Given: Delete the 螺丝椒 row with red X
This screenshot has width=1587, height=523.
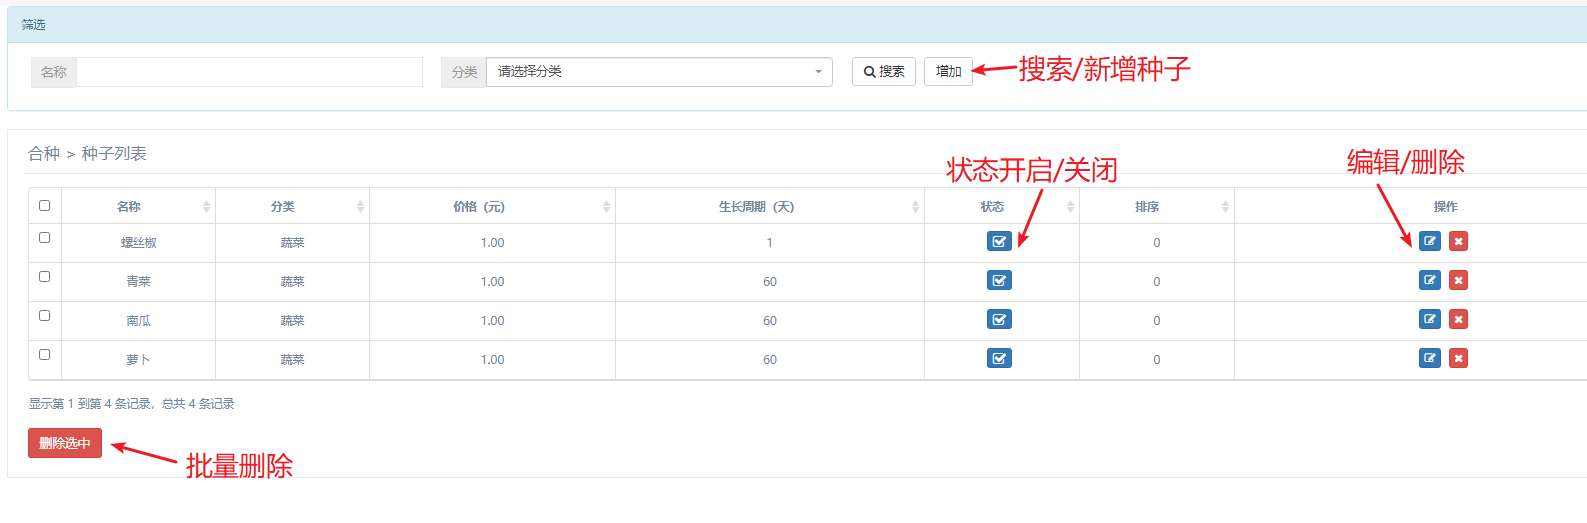Looking at the screenshot, I should click(1458, 241).
